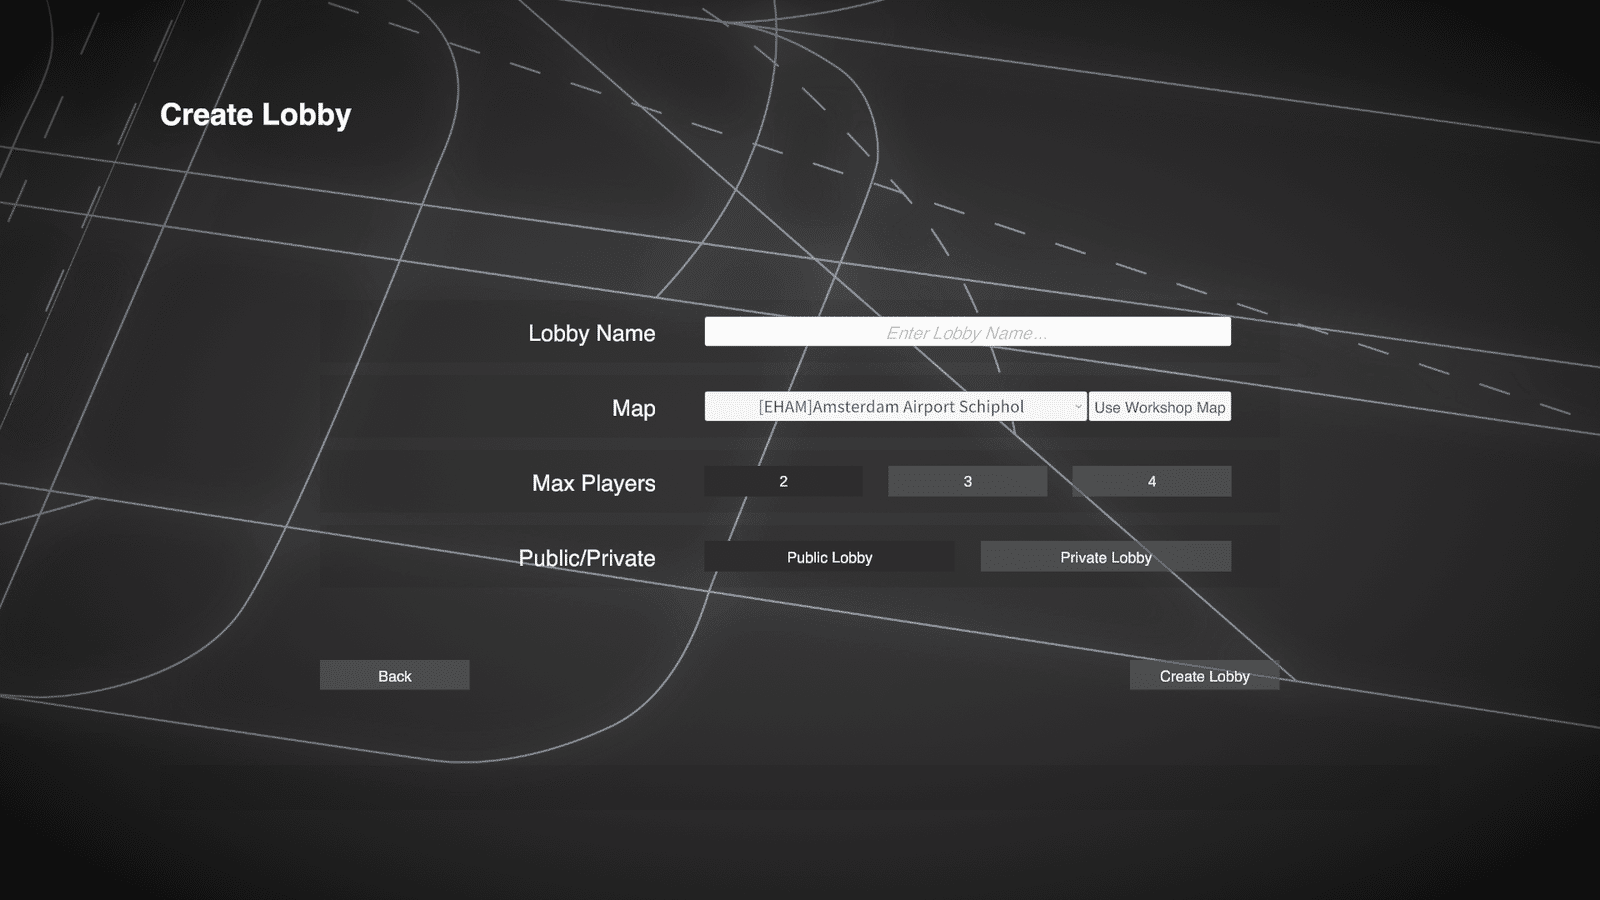
Task: Go back with the Back button
Action: pos(394,675)
